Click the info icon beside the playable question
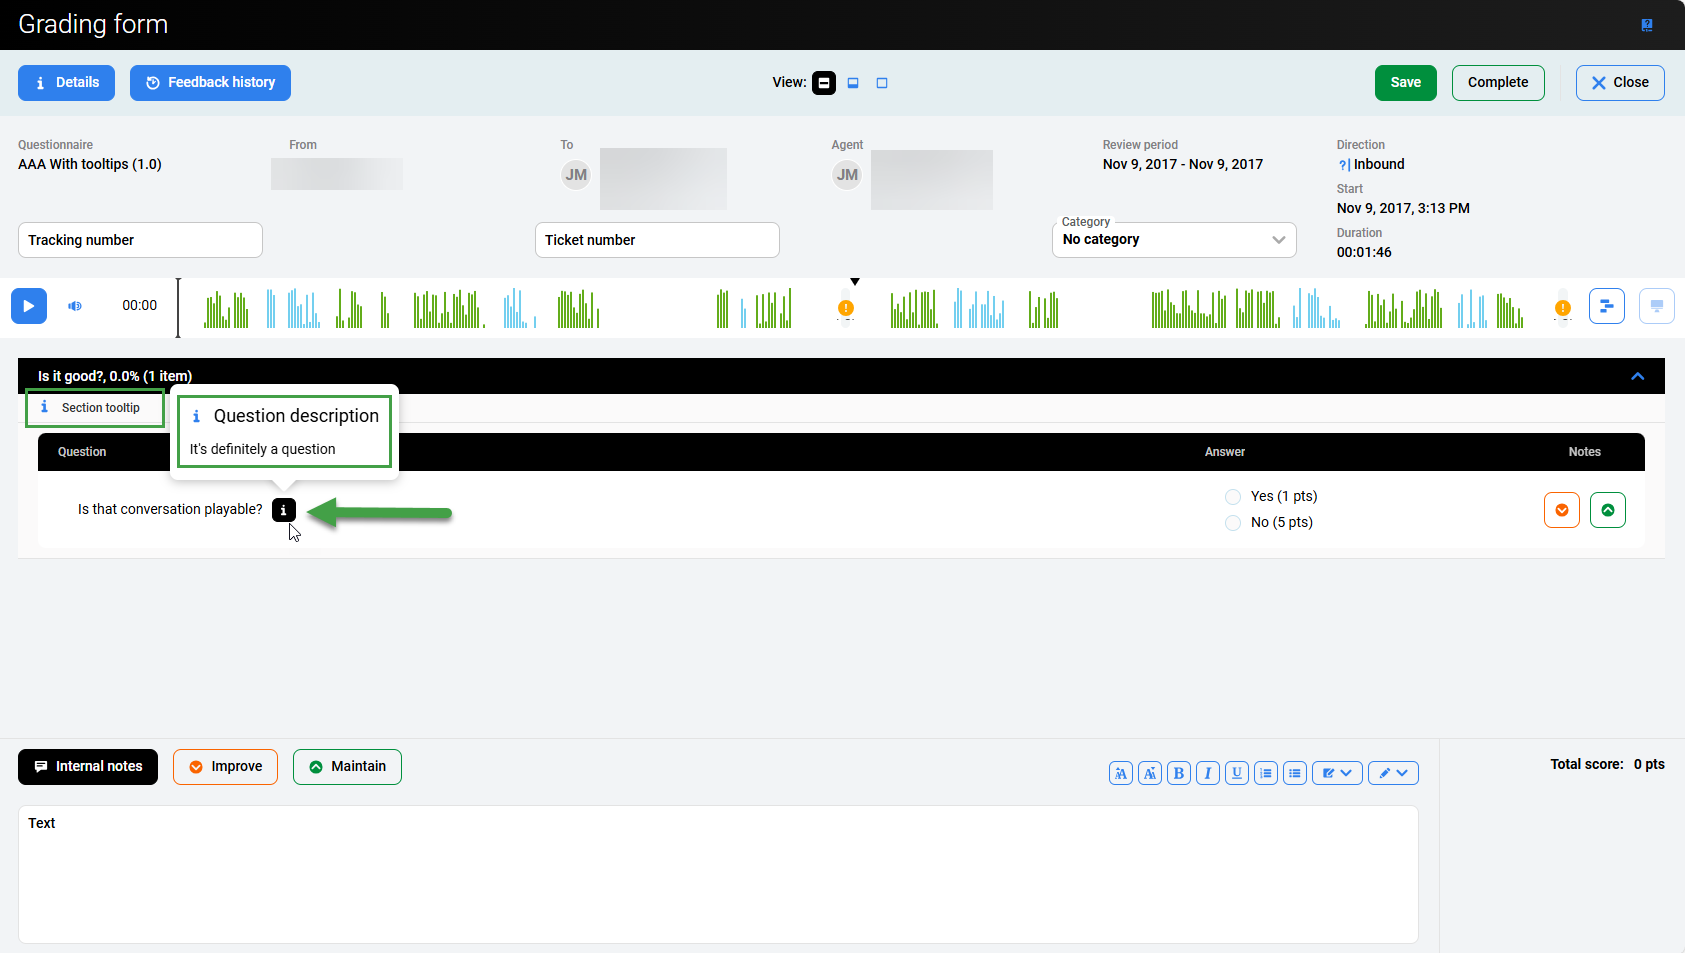Viewport: 1685px width, 953px height. 284,510
